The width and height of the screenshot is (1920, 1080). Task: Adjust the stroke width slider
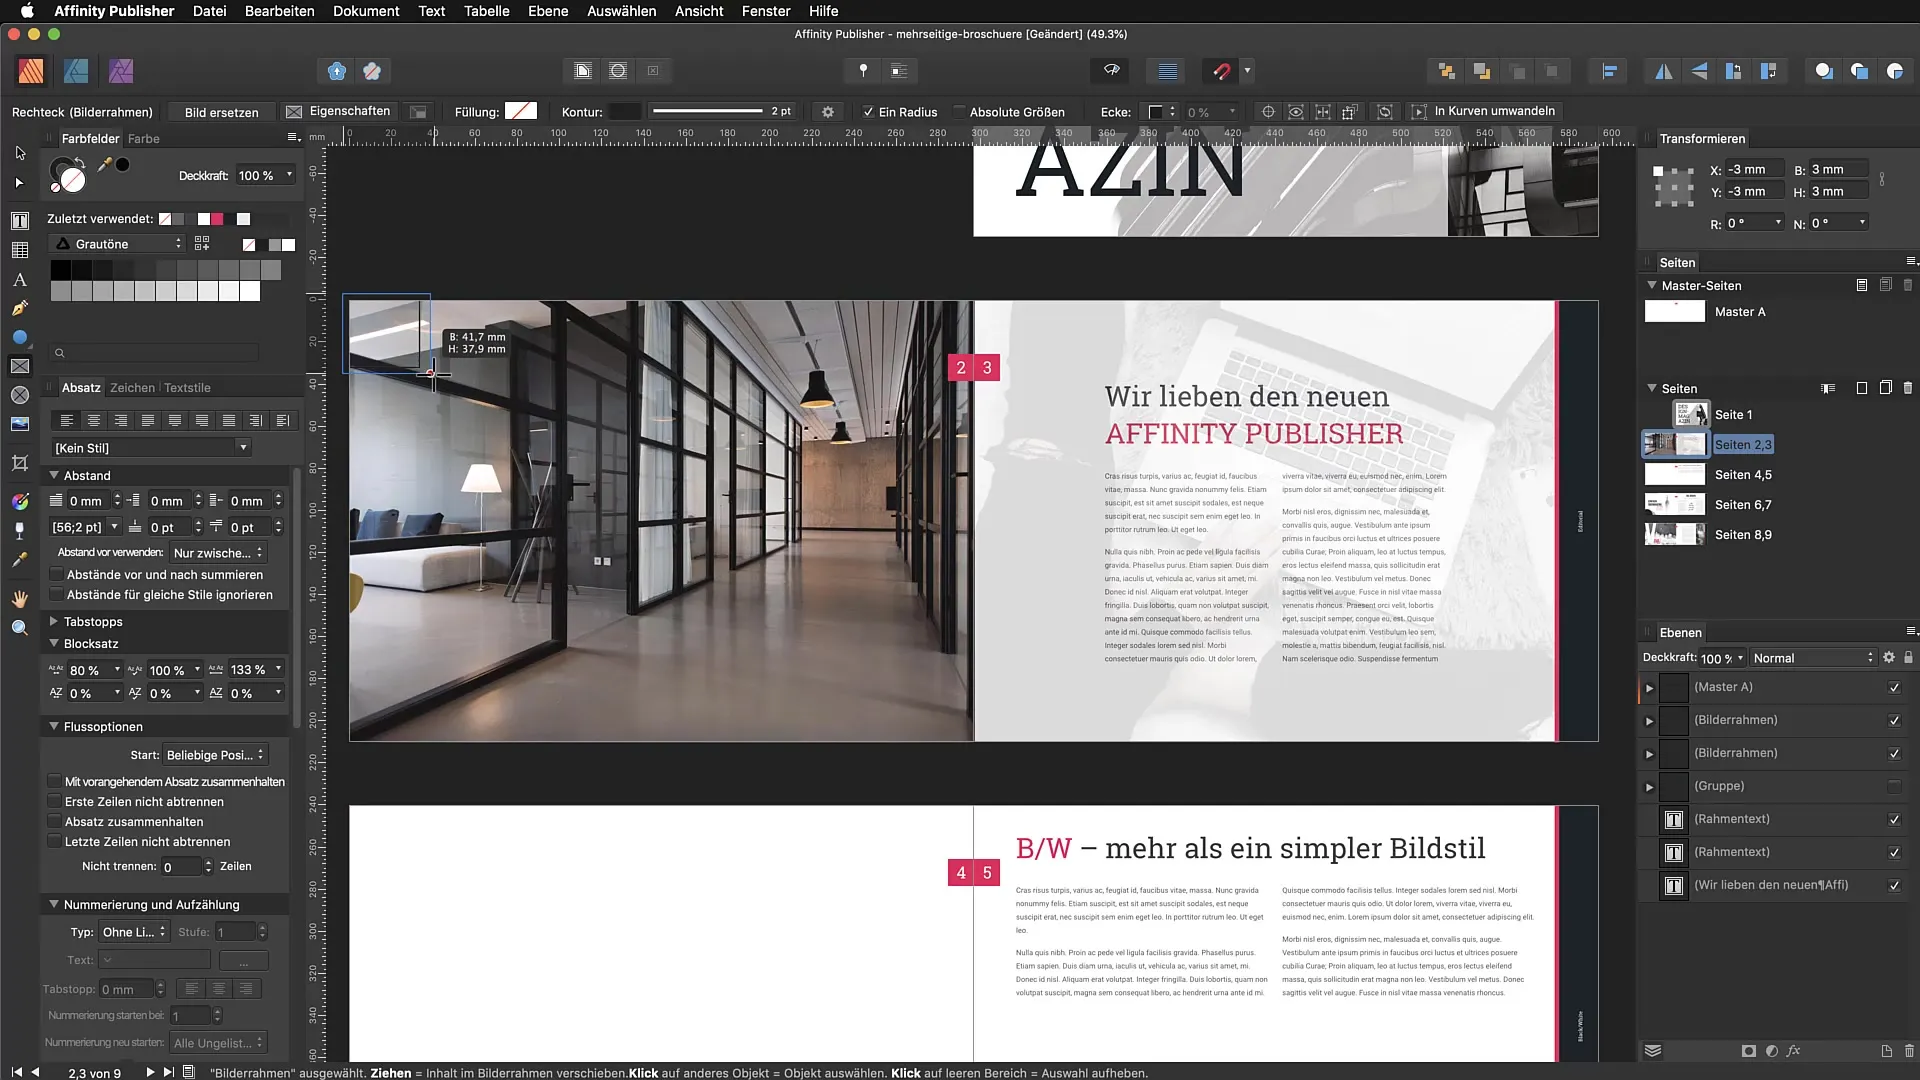(708, 111)
